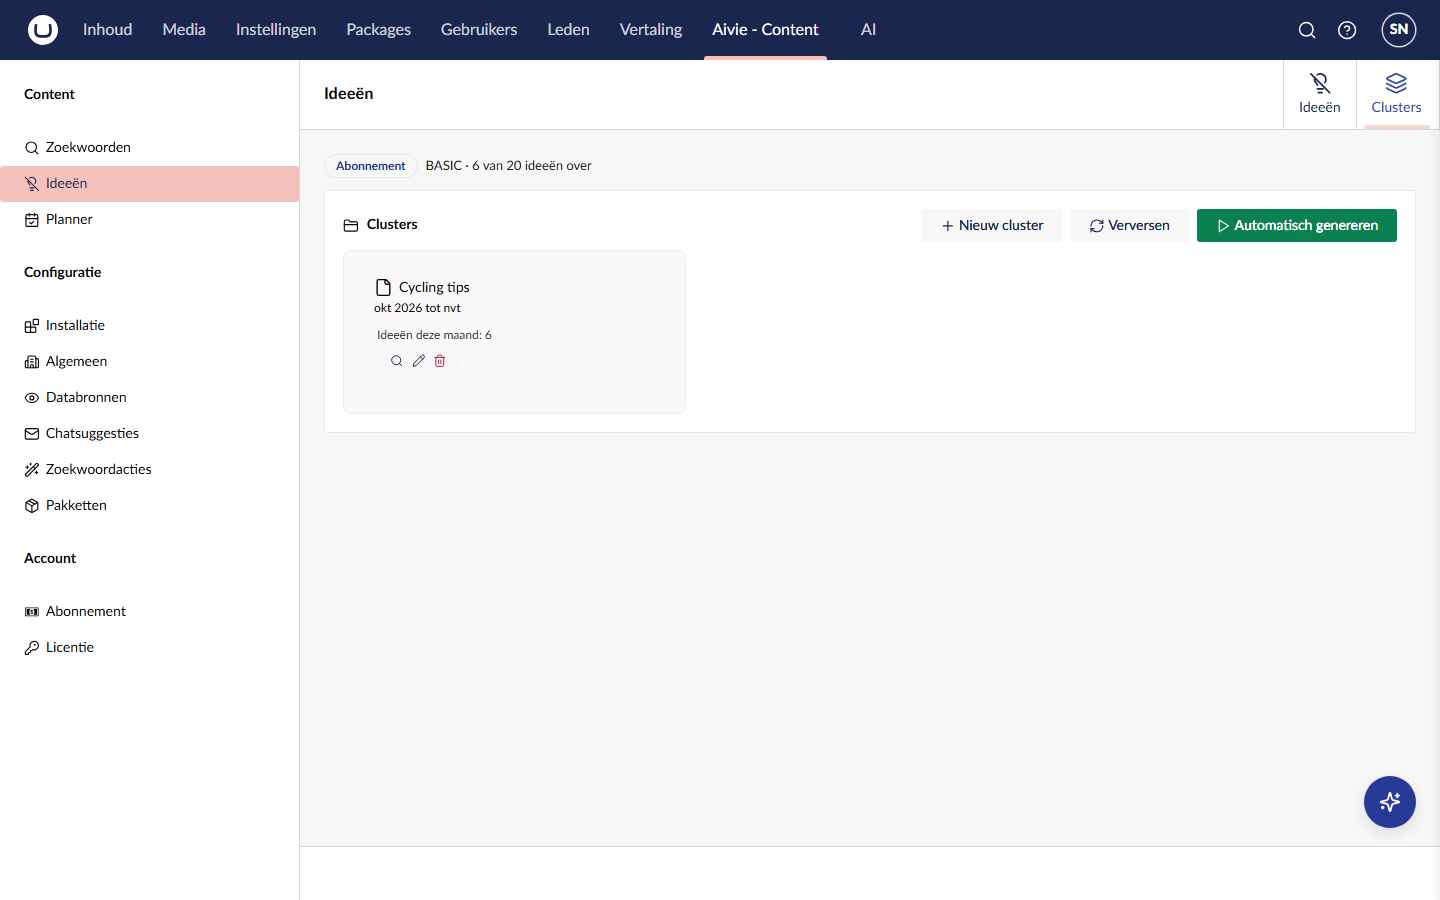Click the Abonnement badge tag

[370, 166]
